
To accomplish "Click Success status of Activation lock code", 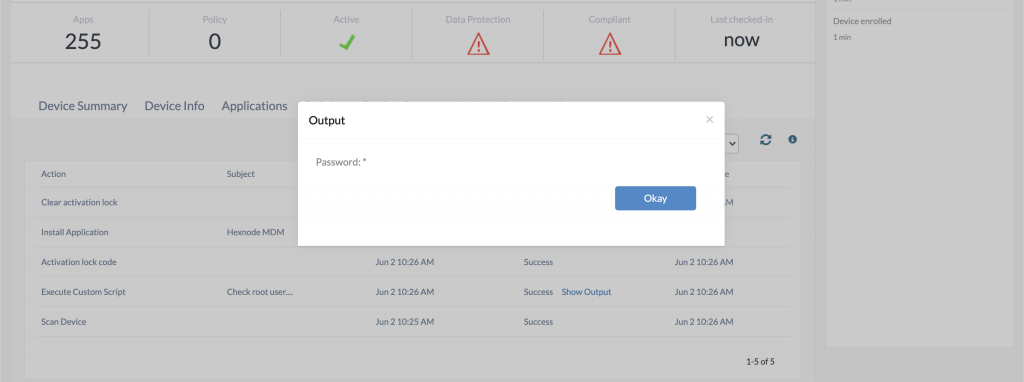I will [x=538, y=262].
